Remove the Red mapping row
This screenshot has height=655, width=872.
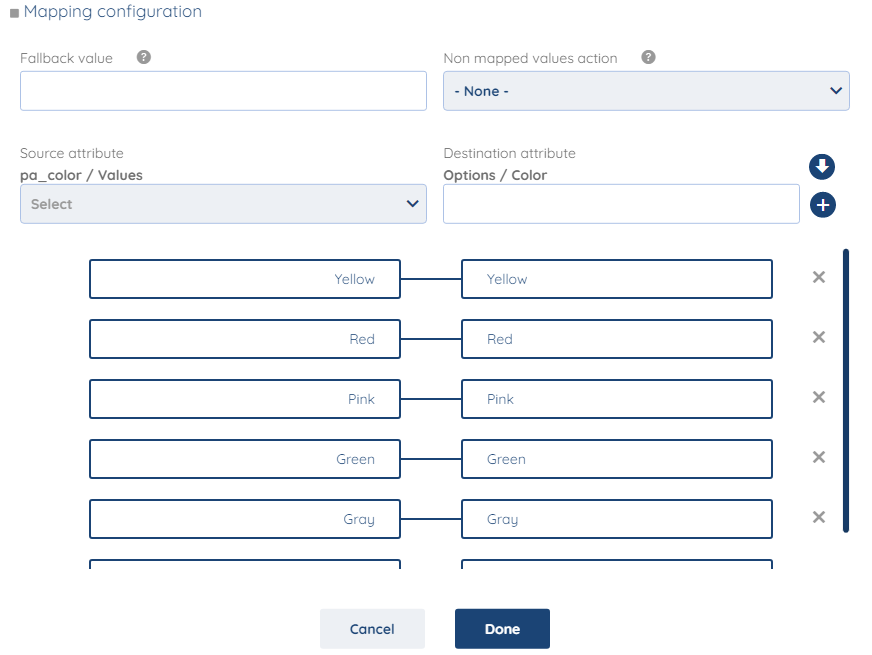pyautogui.click(x=819, y=337)
